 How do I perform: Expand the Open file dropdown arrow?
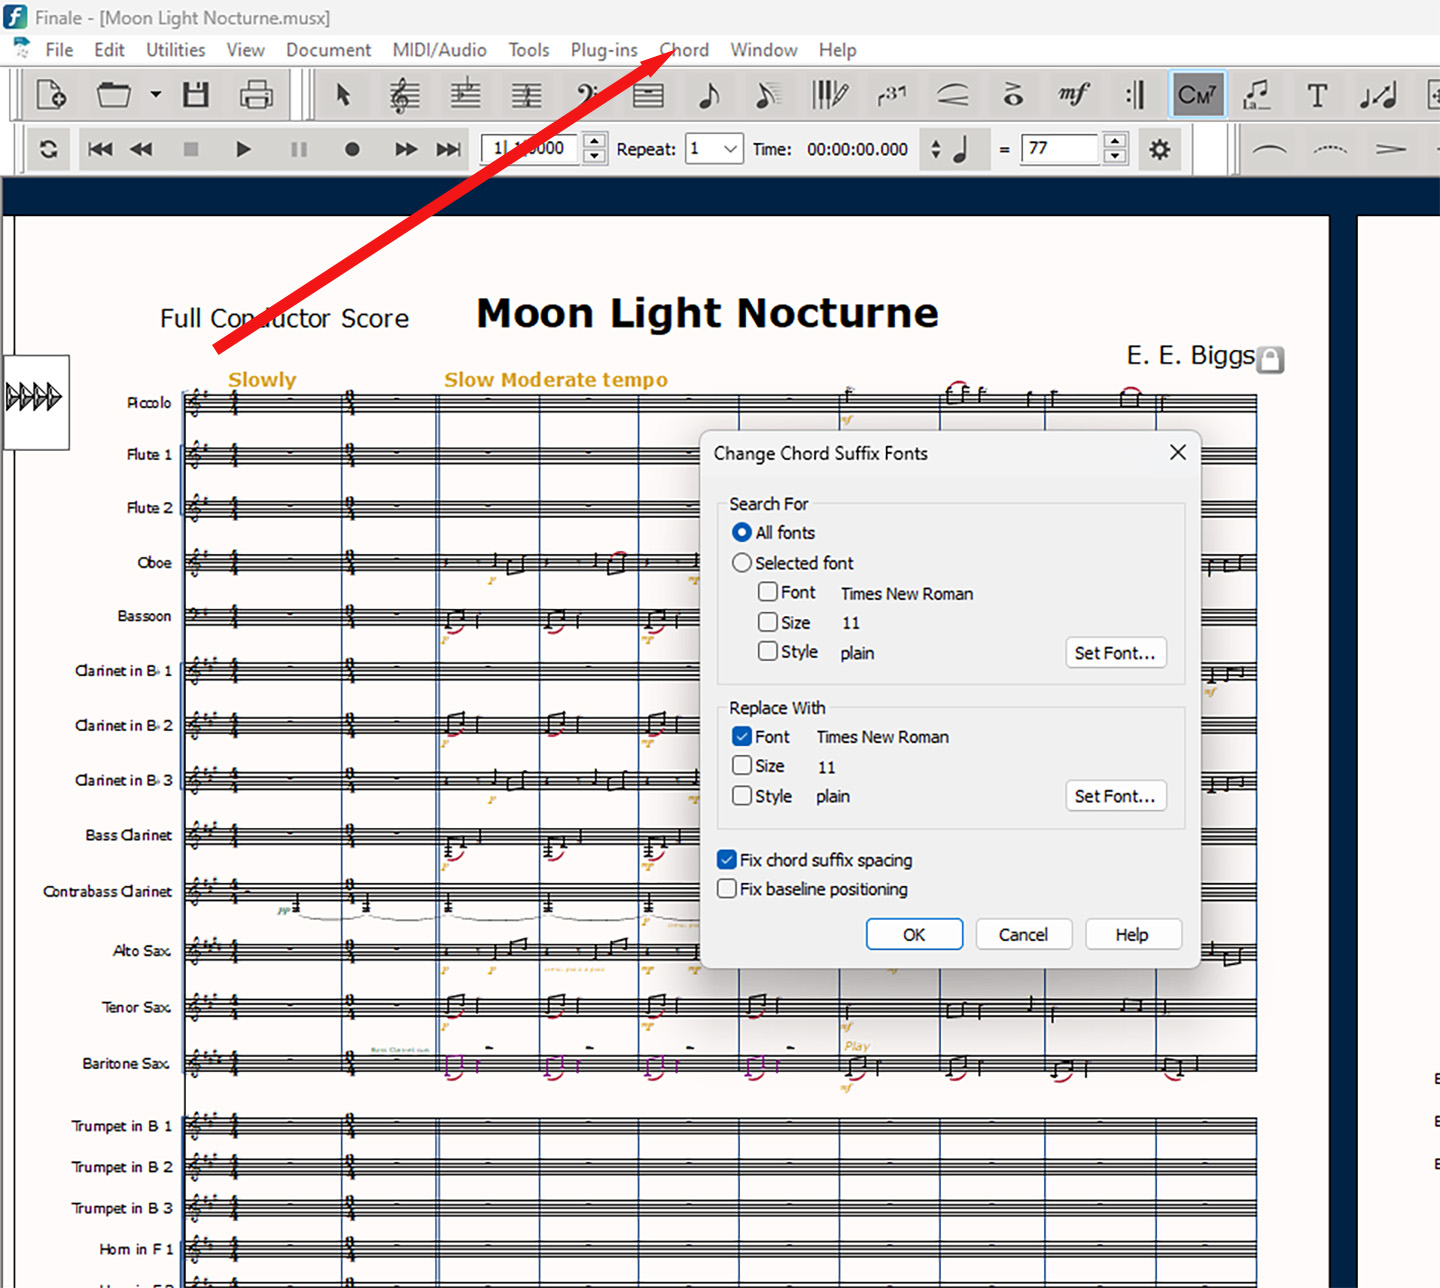tap(156, 96)
